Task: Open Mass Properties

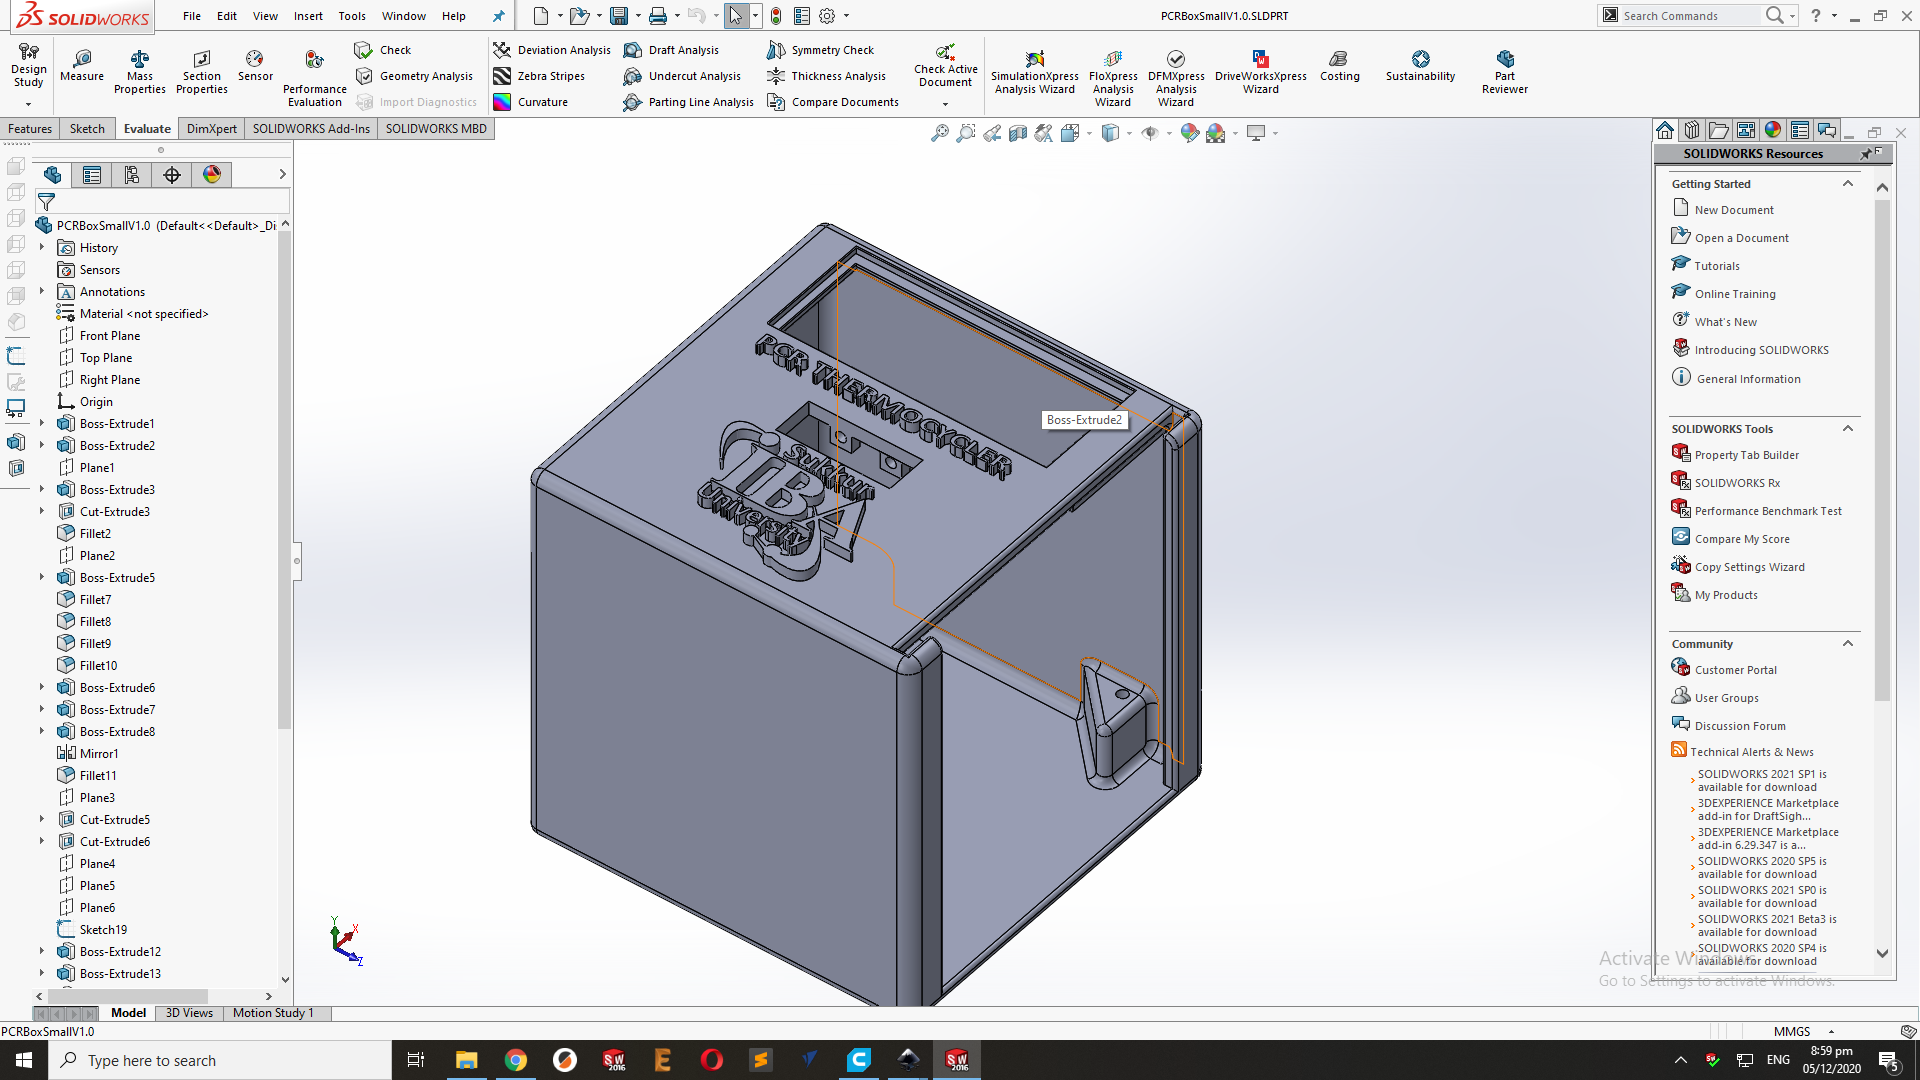Action: coord(140,72)
